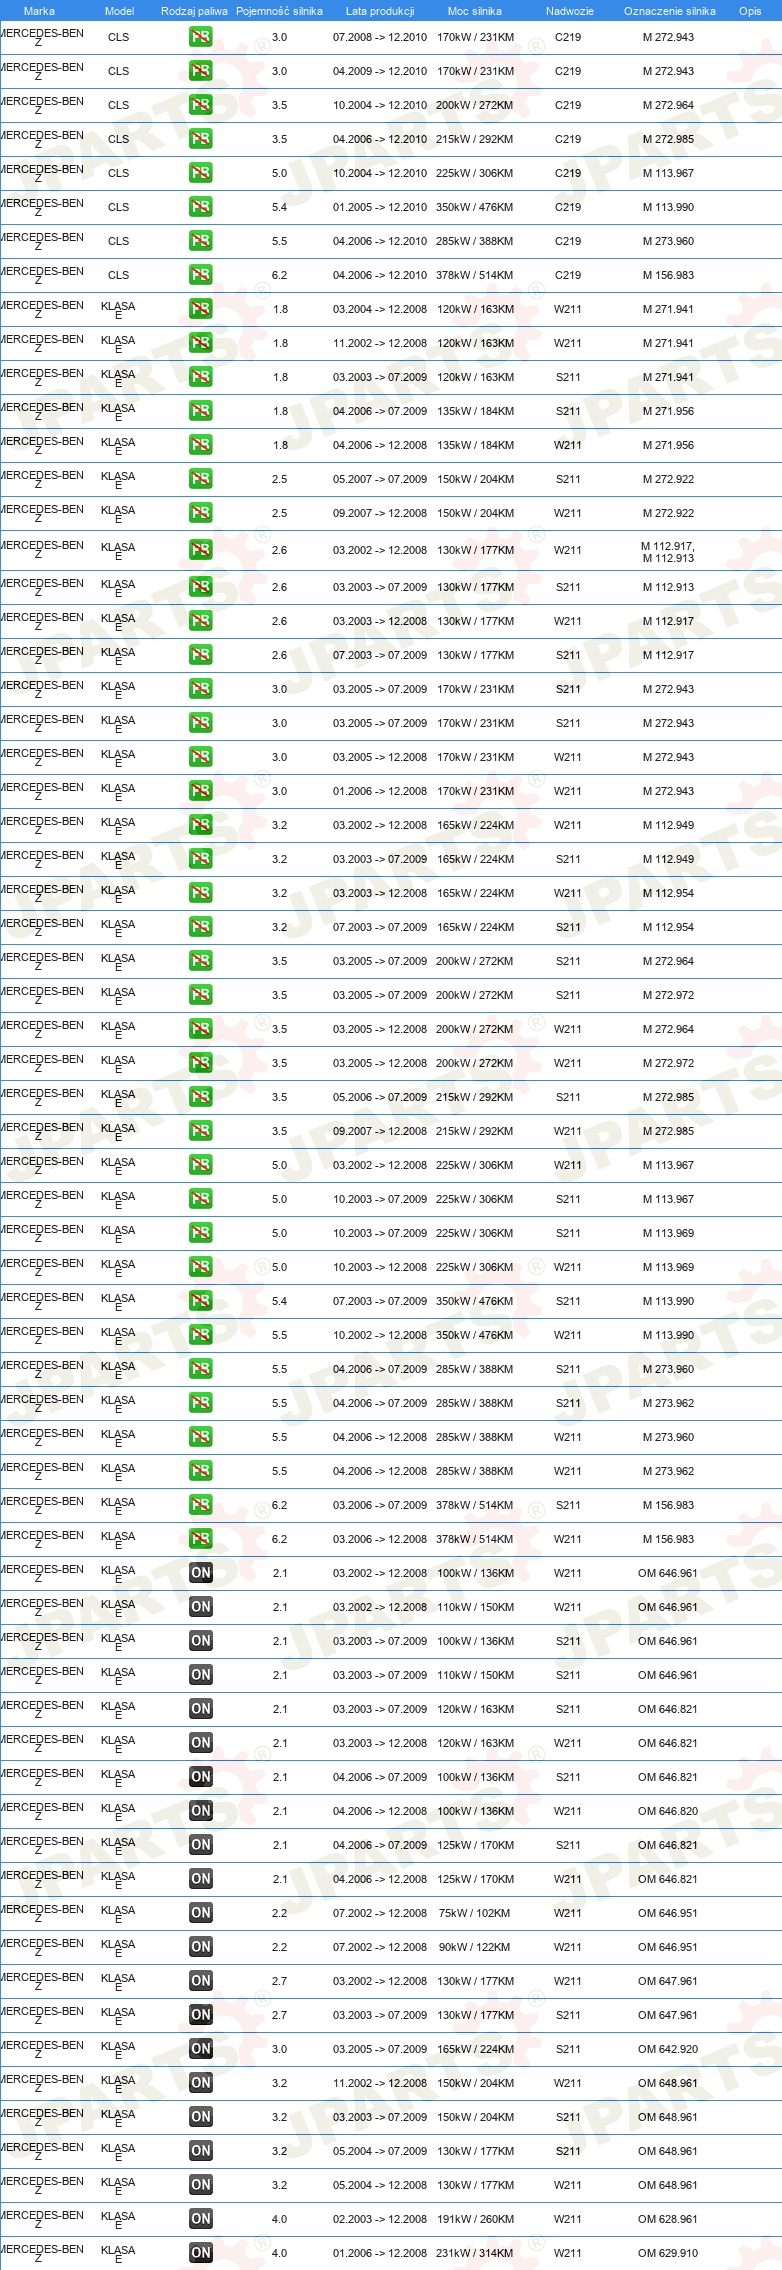This screenshot has height=2270, width=782.
Task: Click the diesel ON icon in the OM 629.910 row
Action: pos(200,2253)
